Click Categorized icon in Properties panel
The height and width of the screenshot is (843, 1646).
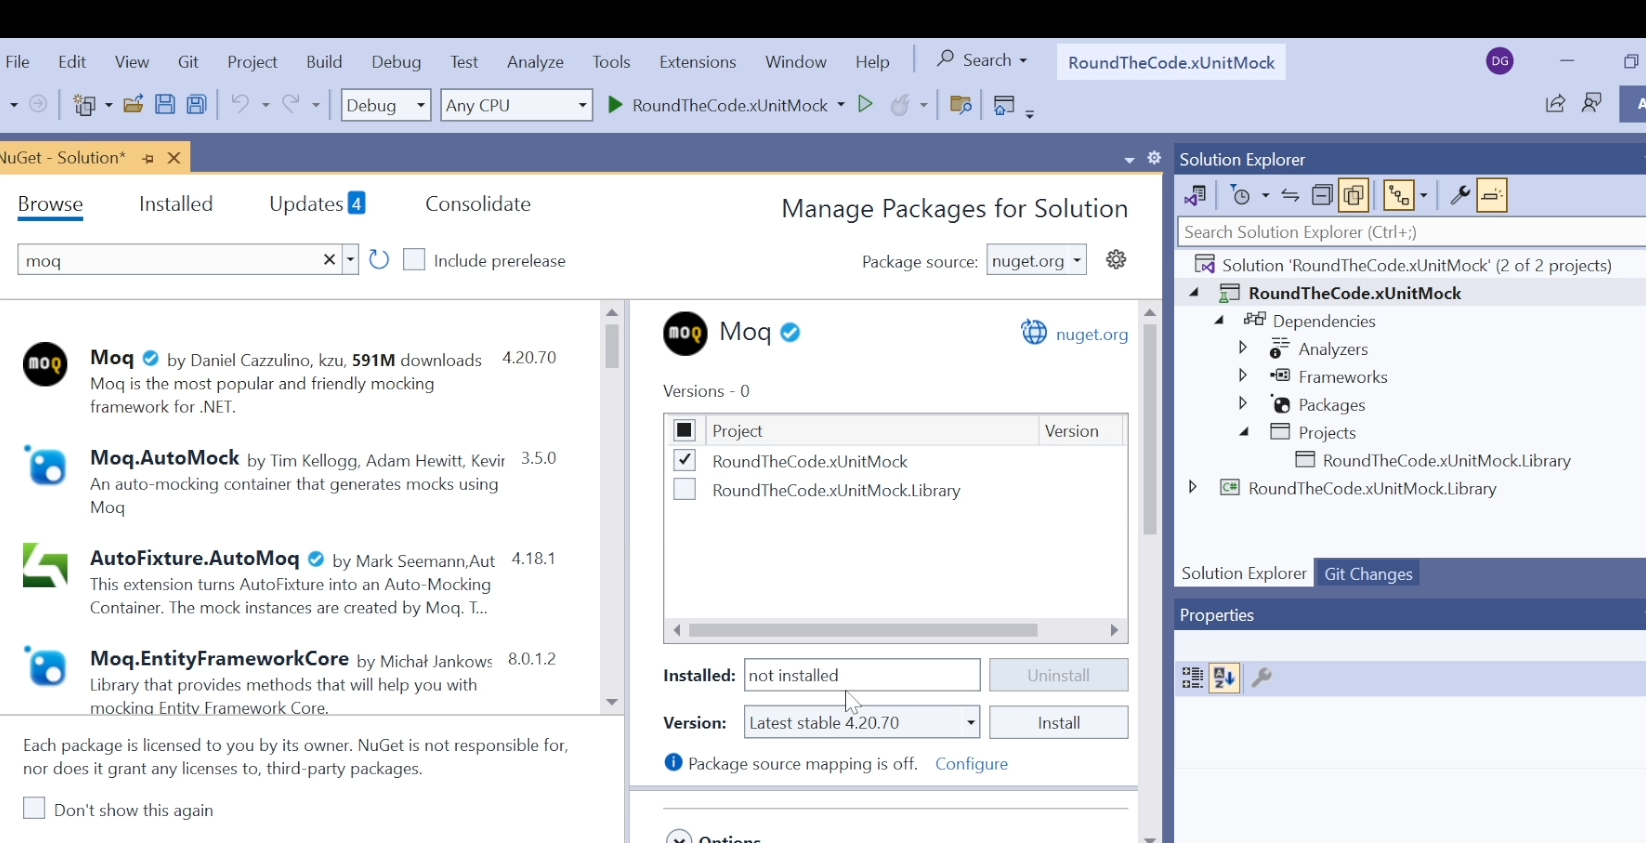click(1192, 678)
